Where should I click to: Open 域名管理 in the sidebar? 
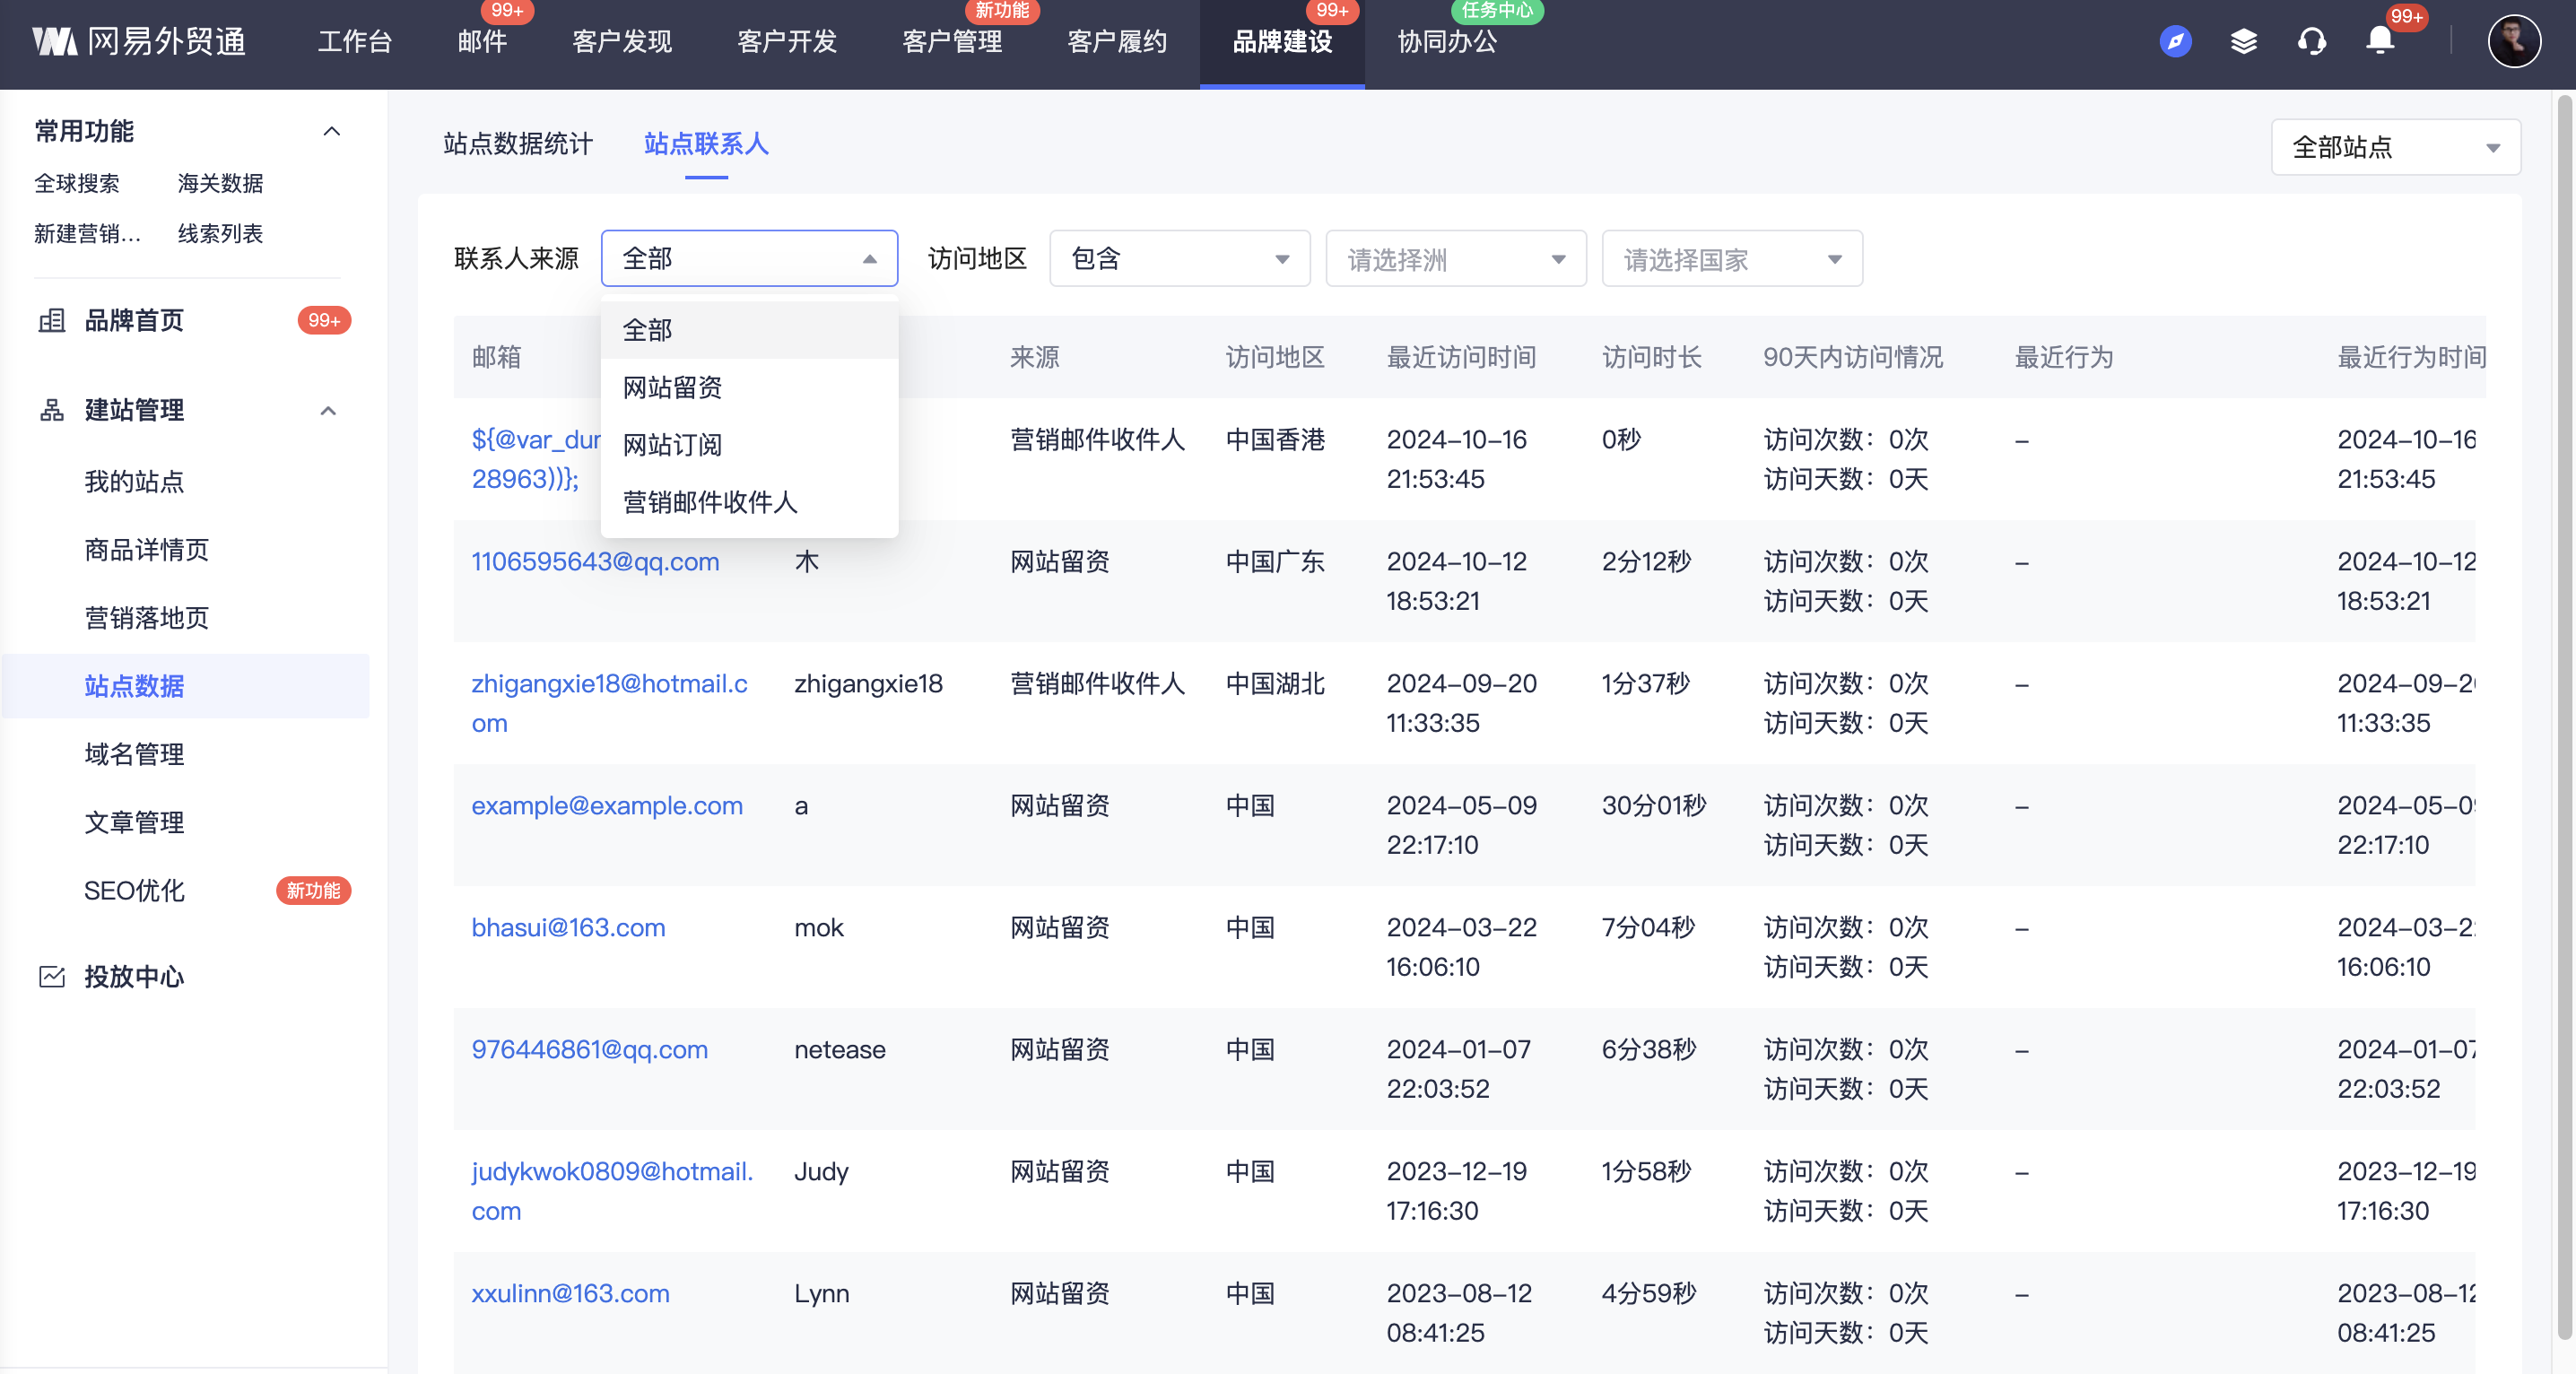click(134, 755)
